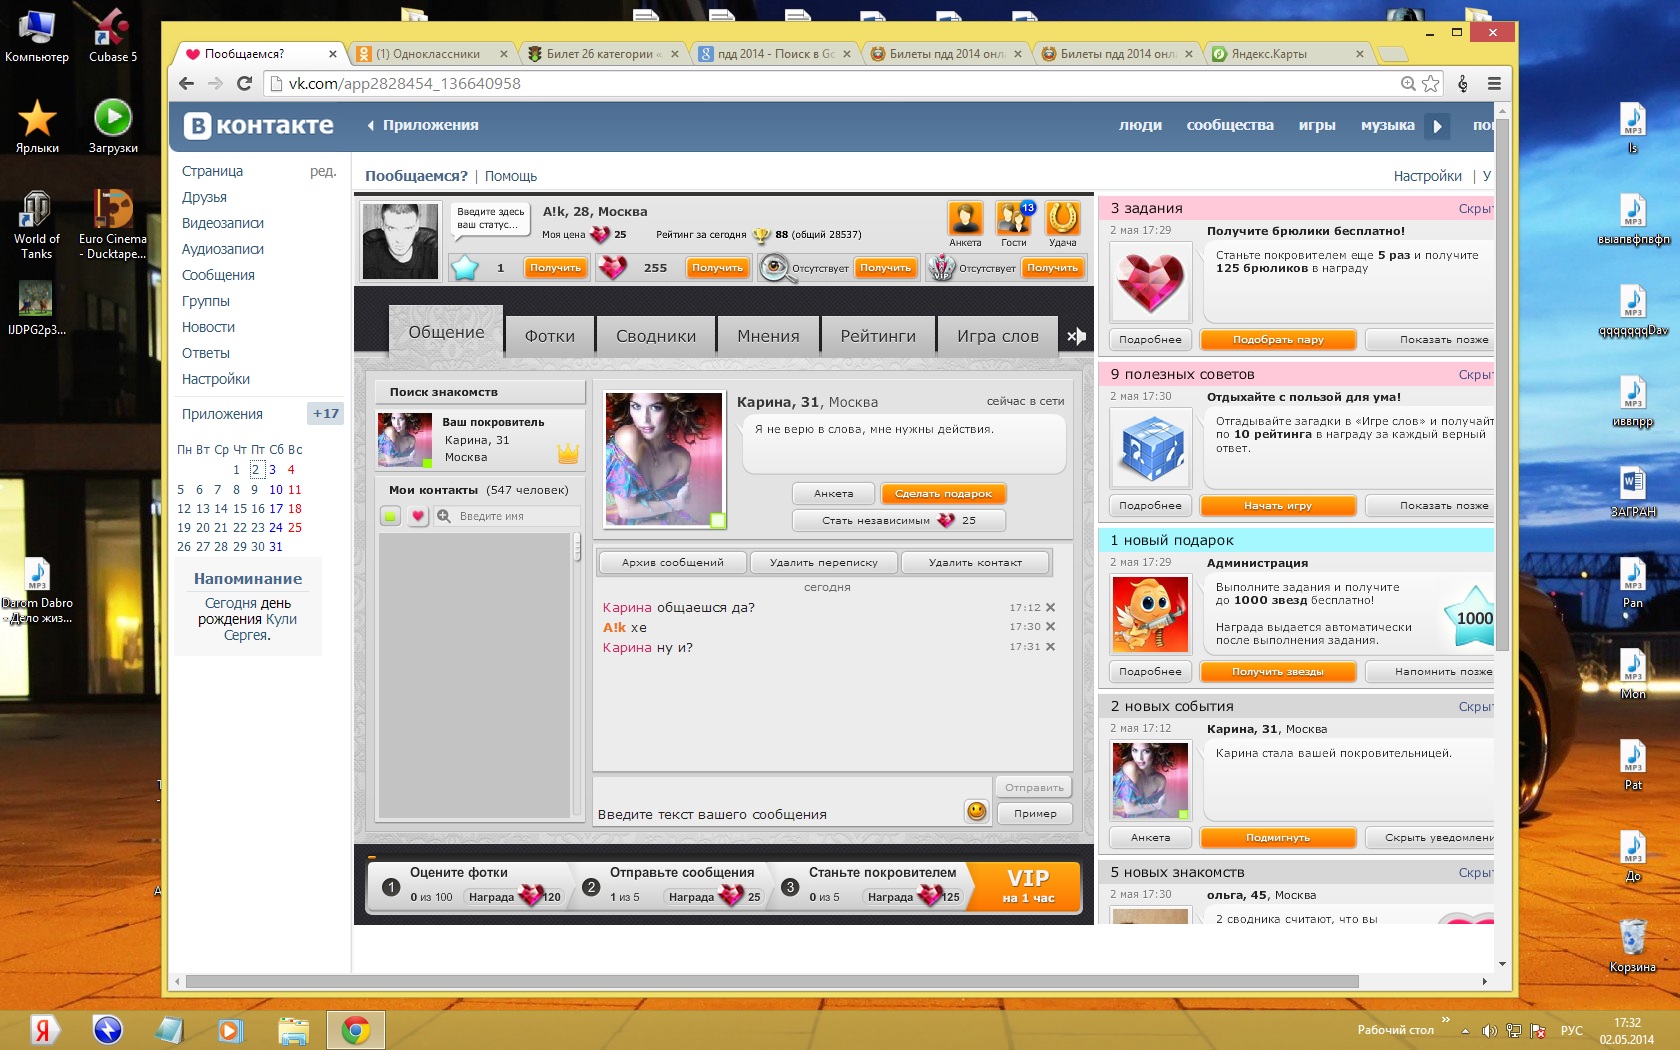Click the volume icon in system tray
The image size is (1680, 1050).
(x=1489, y=1030)
